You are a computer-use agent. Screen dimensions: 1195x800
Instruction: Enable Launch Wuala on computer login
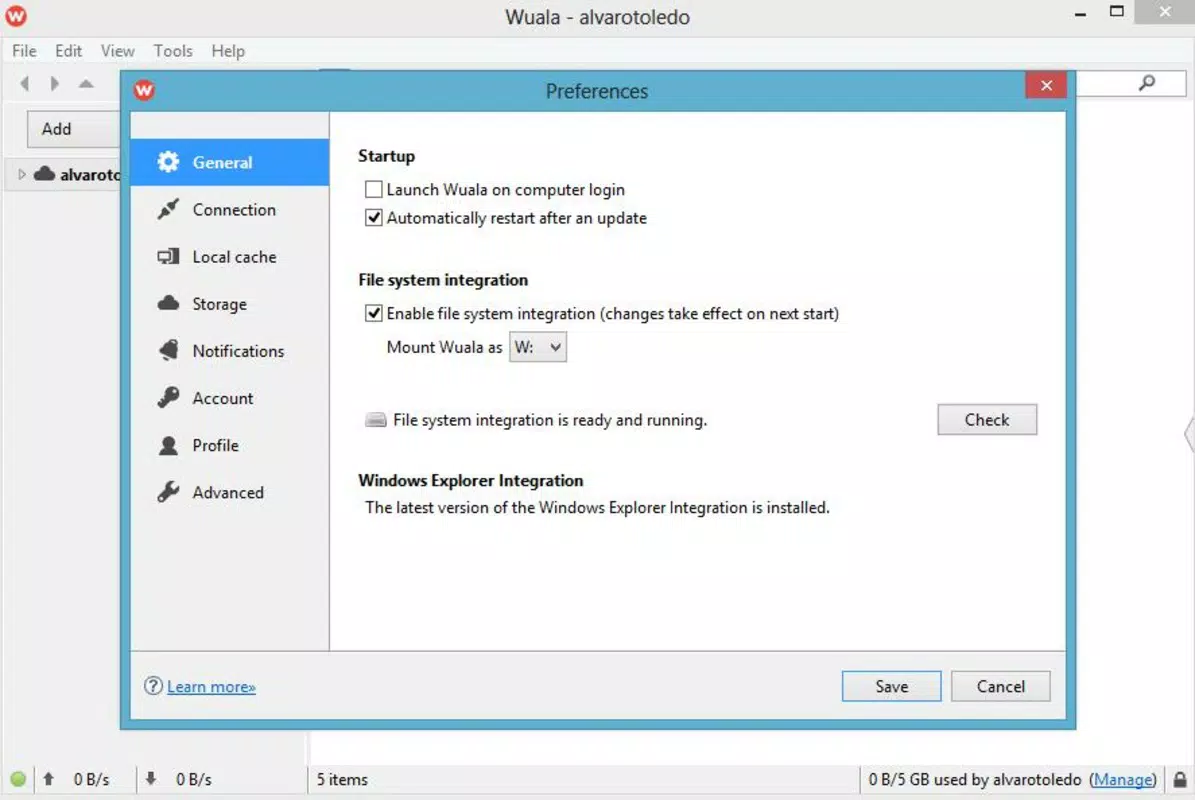pos(373,189)
